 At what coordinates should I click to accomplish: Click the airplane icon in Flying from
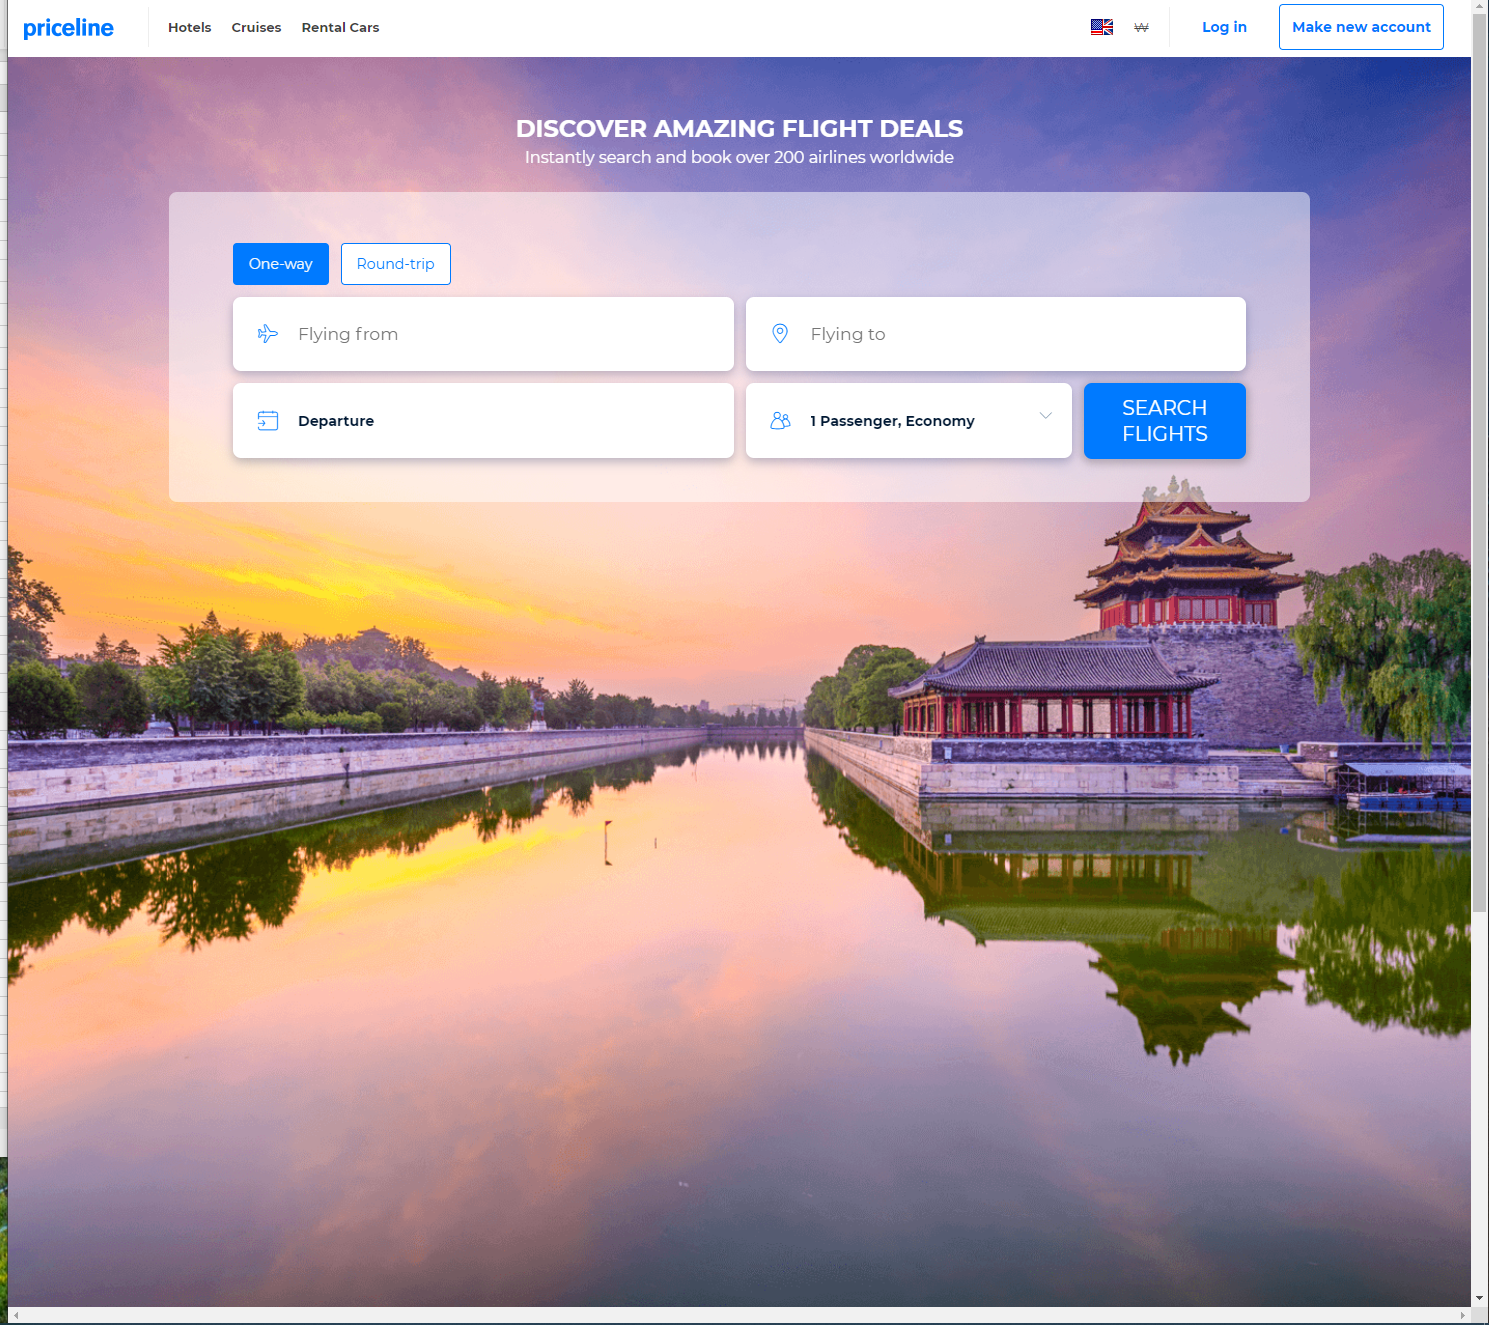pyautogui.click(x=267, y=334)
